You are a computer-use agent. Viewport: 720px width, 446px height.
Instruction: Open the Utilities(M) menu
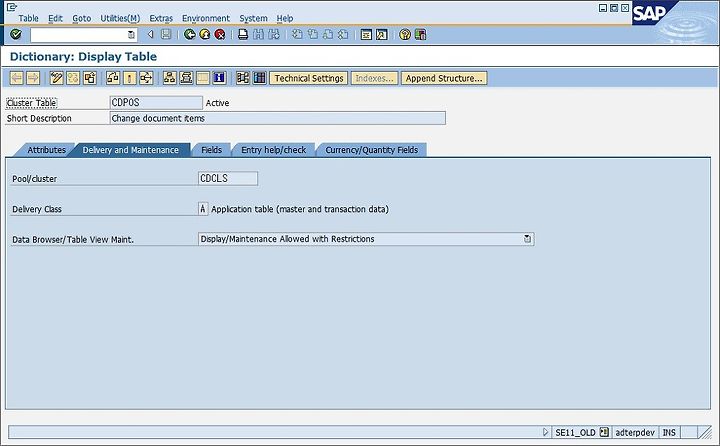pyautogui.click(x=120, y=18)
